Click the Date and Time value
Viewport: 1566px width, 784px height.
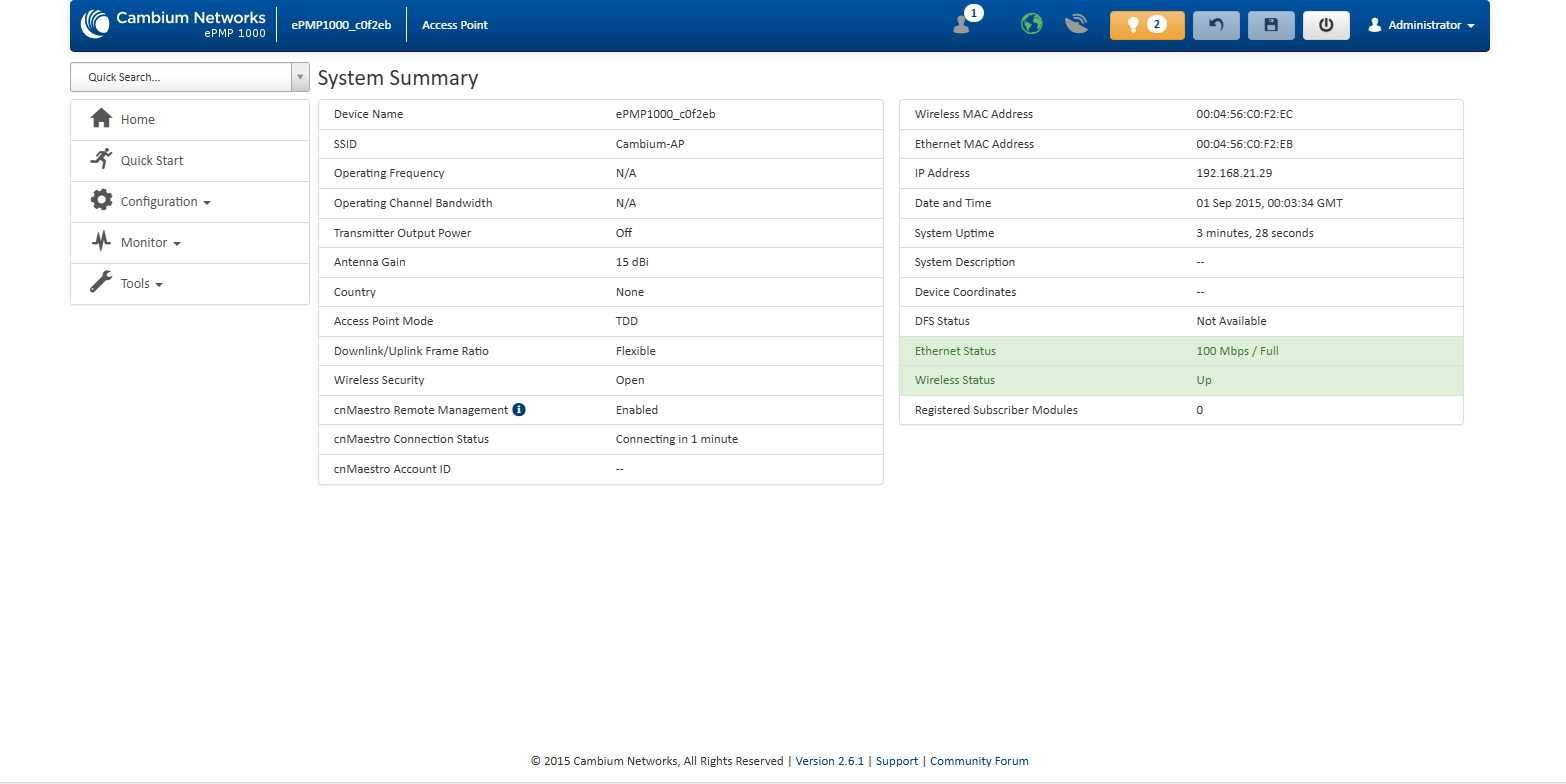point(1269,203)
